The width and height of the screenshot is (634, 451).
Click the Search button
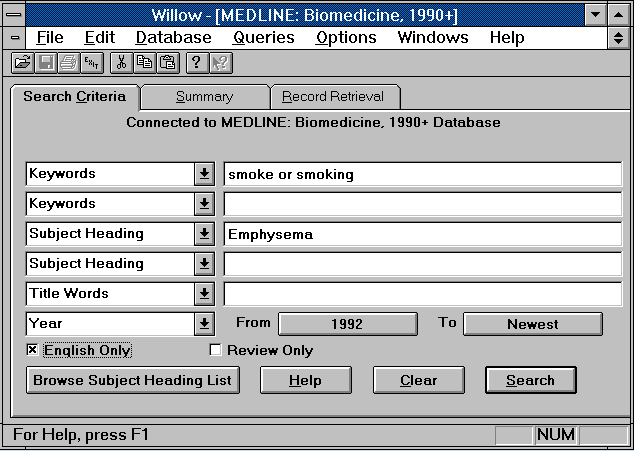pyautogui.click(x=530, y=380)
